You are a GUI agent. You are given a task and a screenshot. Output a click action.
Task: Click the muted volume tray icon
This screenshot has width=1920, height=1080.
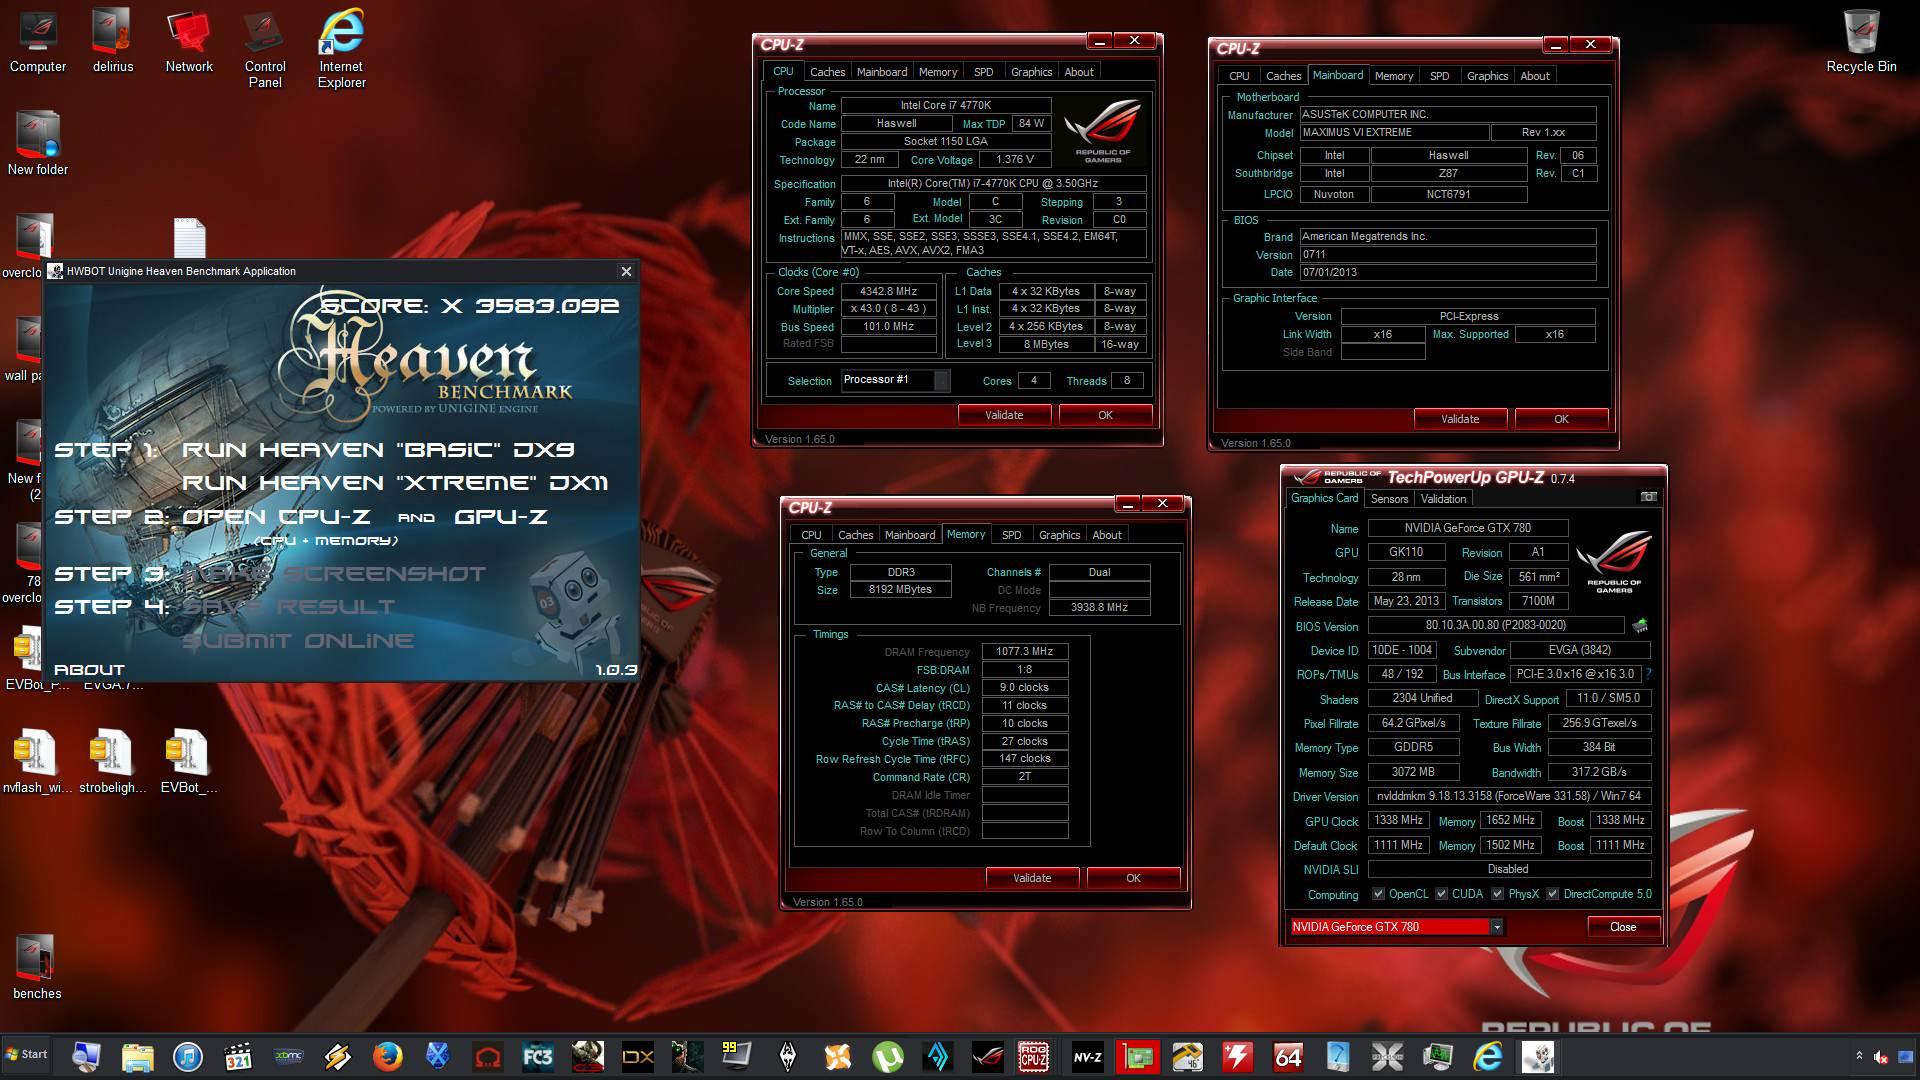[1881, 1056]
